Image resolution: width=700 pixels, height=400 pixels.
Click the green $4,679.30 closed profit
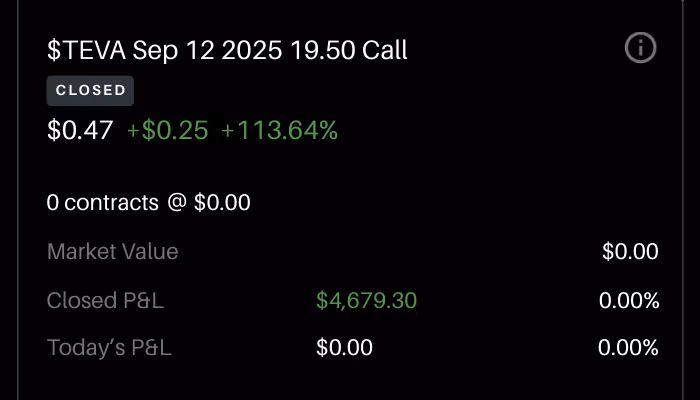click(x=366, y=300)
